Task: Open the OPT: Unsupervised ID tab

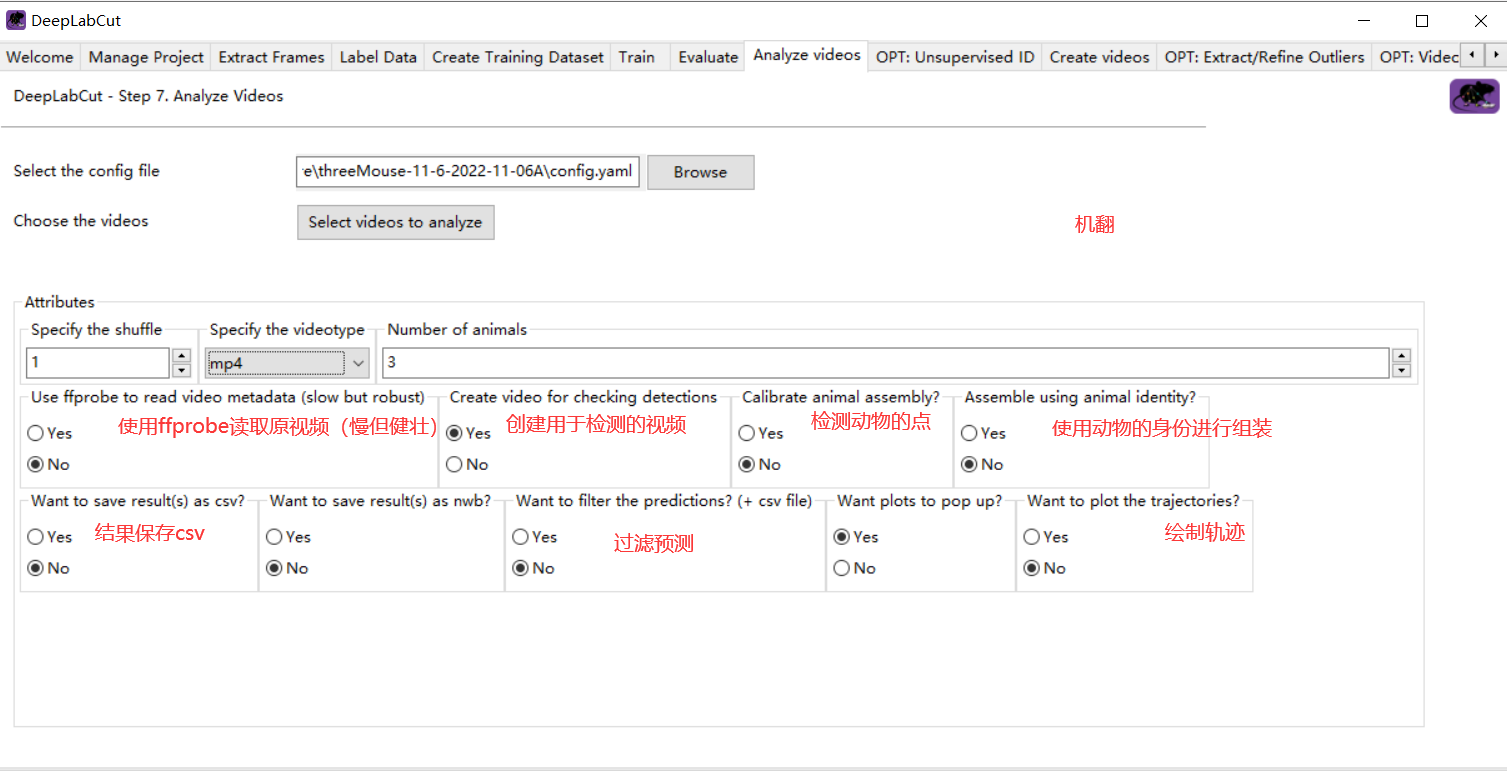Action: 955,57
